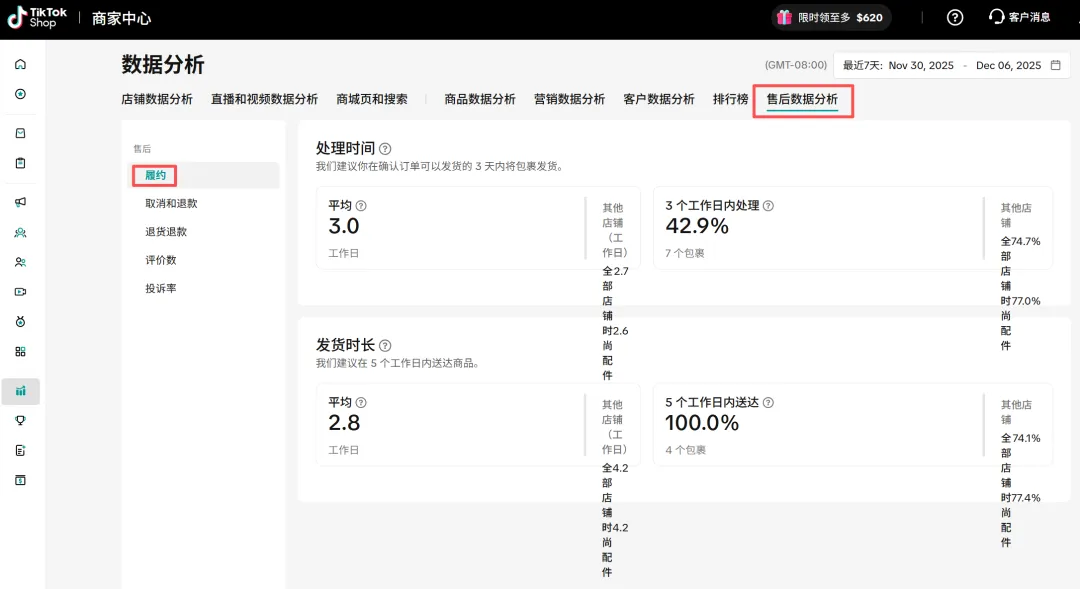Viewport: 1080px width, 589px height.
Task: Click the highlighted data analytics chart icon
Action: click(20, 391)
